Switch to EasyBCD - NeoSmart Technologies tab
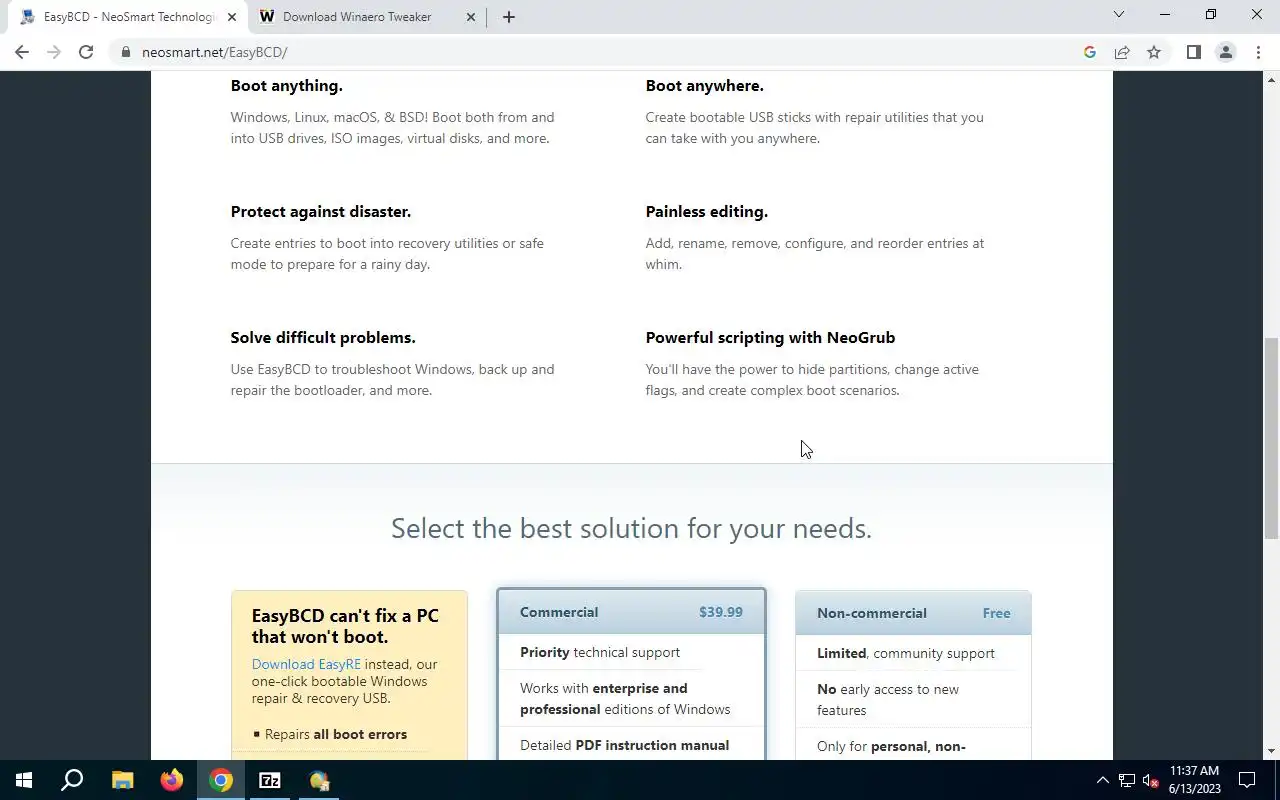Viewport: 1280px width, 800px height. tap(128, 17)
